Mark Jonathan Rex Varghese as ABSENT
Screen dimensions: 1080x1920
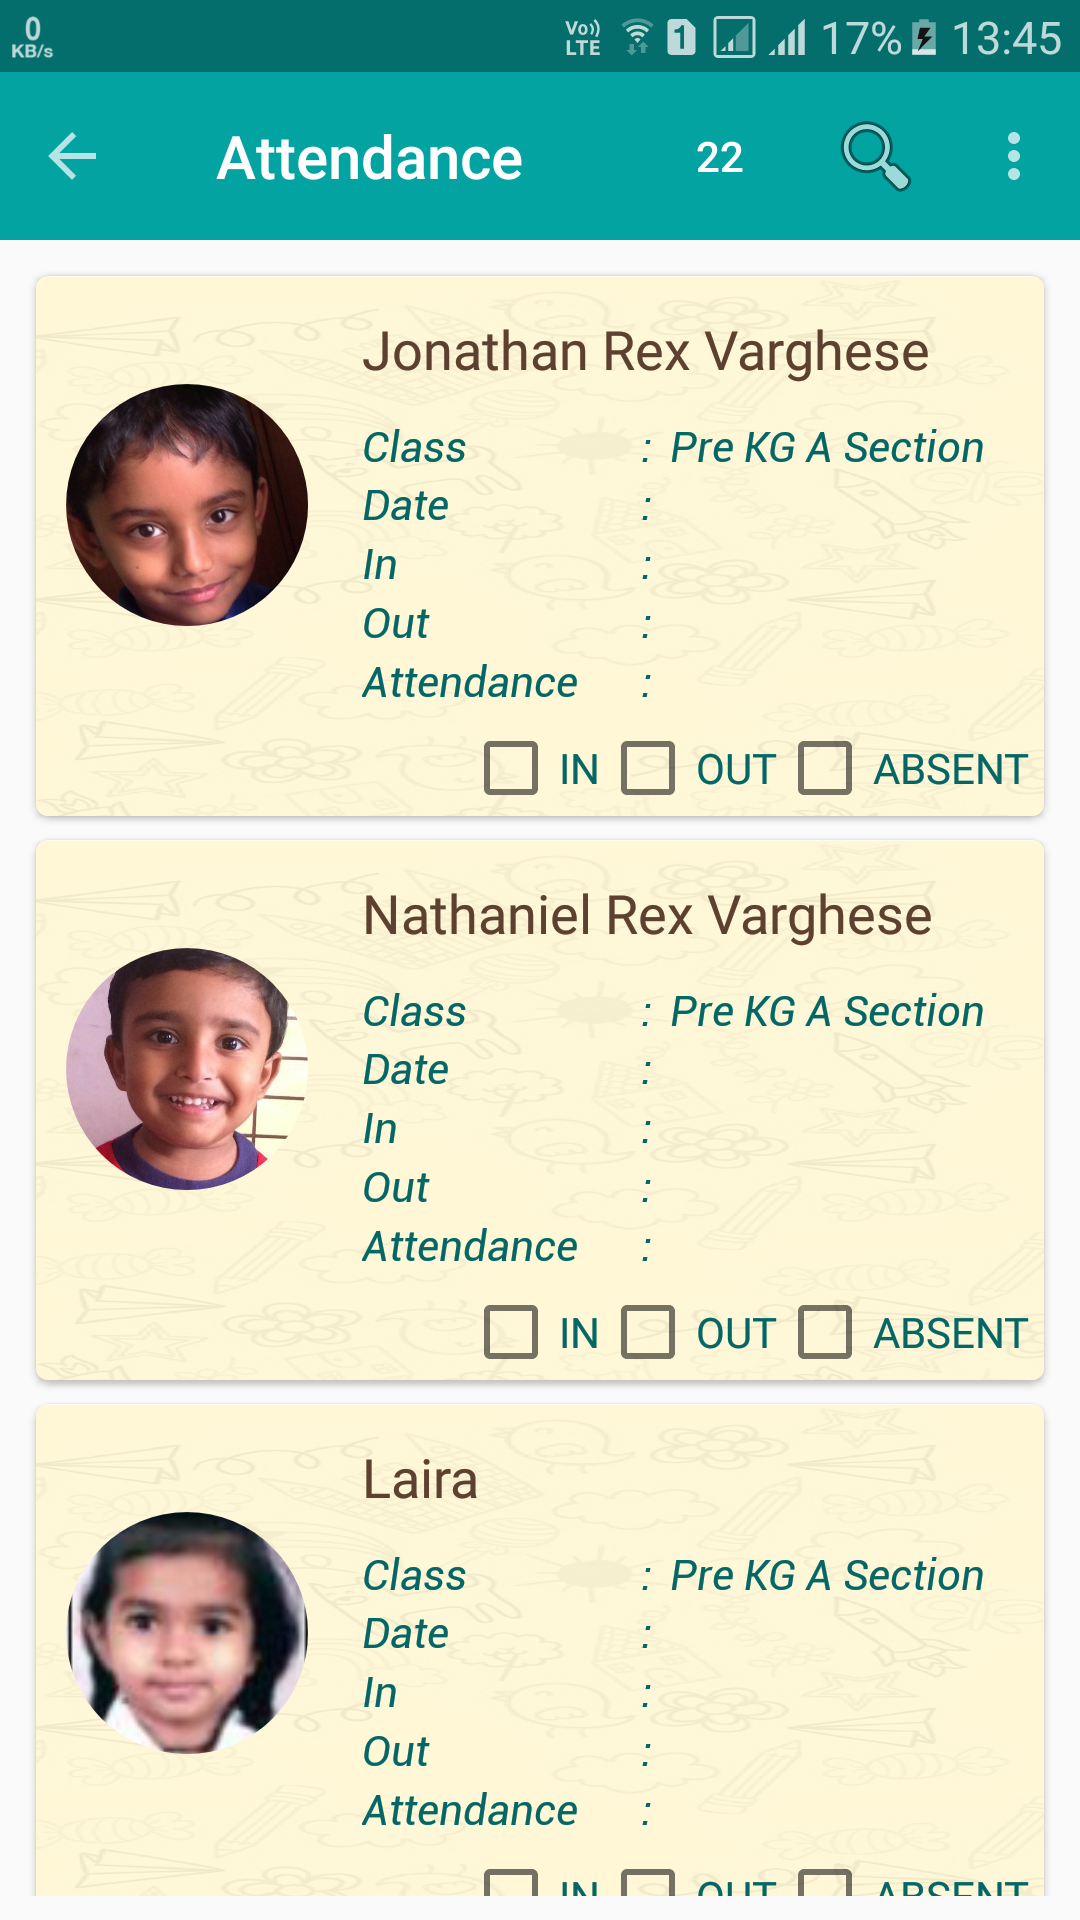coord(825,768)
